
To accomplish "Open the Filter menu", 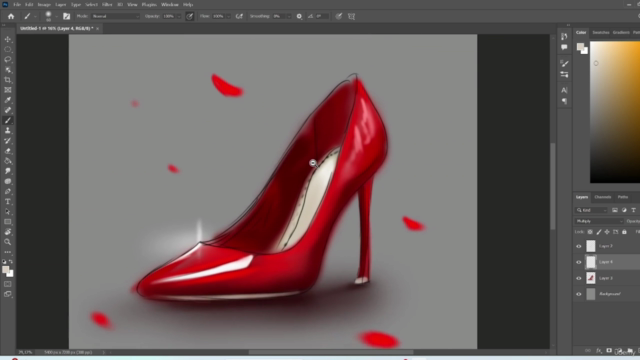I will click(x=107, y=4).
